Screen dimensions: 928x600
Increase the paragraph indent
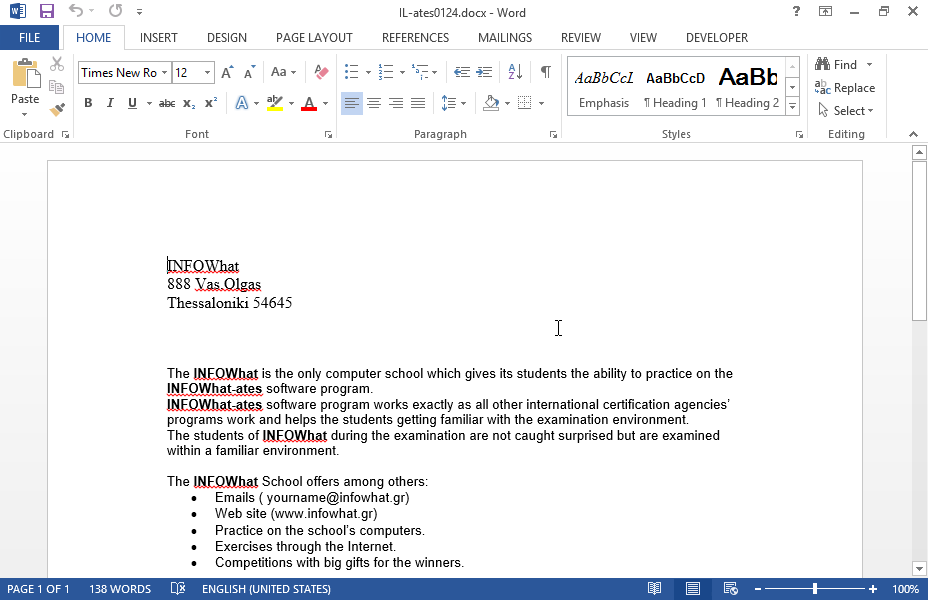coord(484,72)
